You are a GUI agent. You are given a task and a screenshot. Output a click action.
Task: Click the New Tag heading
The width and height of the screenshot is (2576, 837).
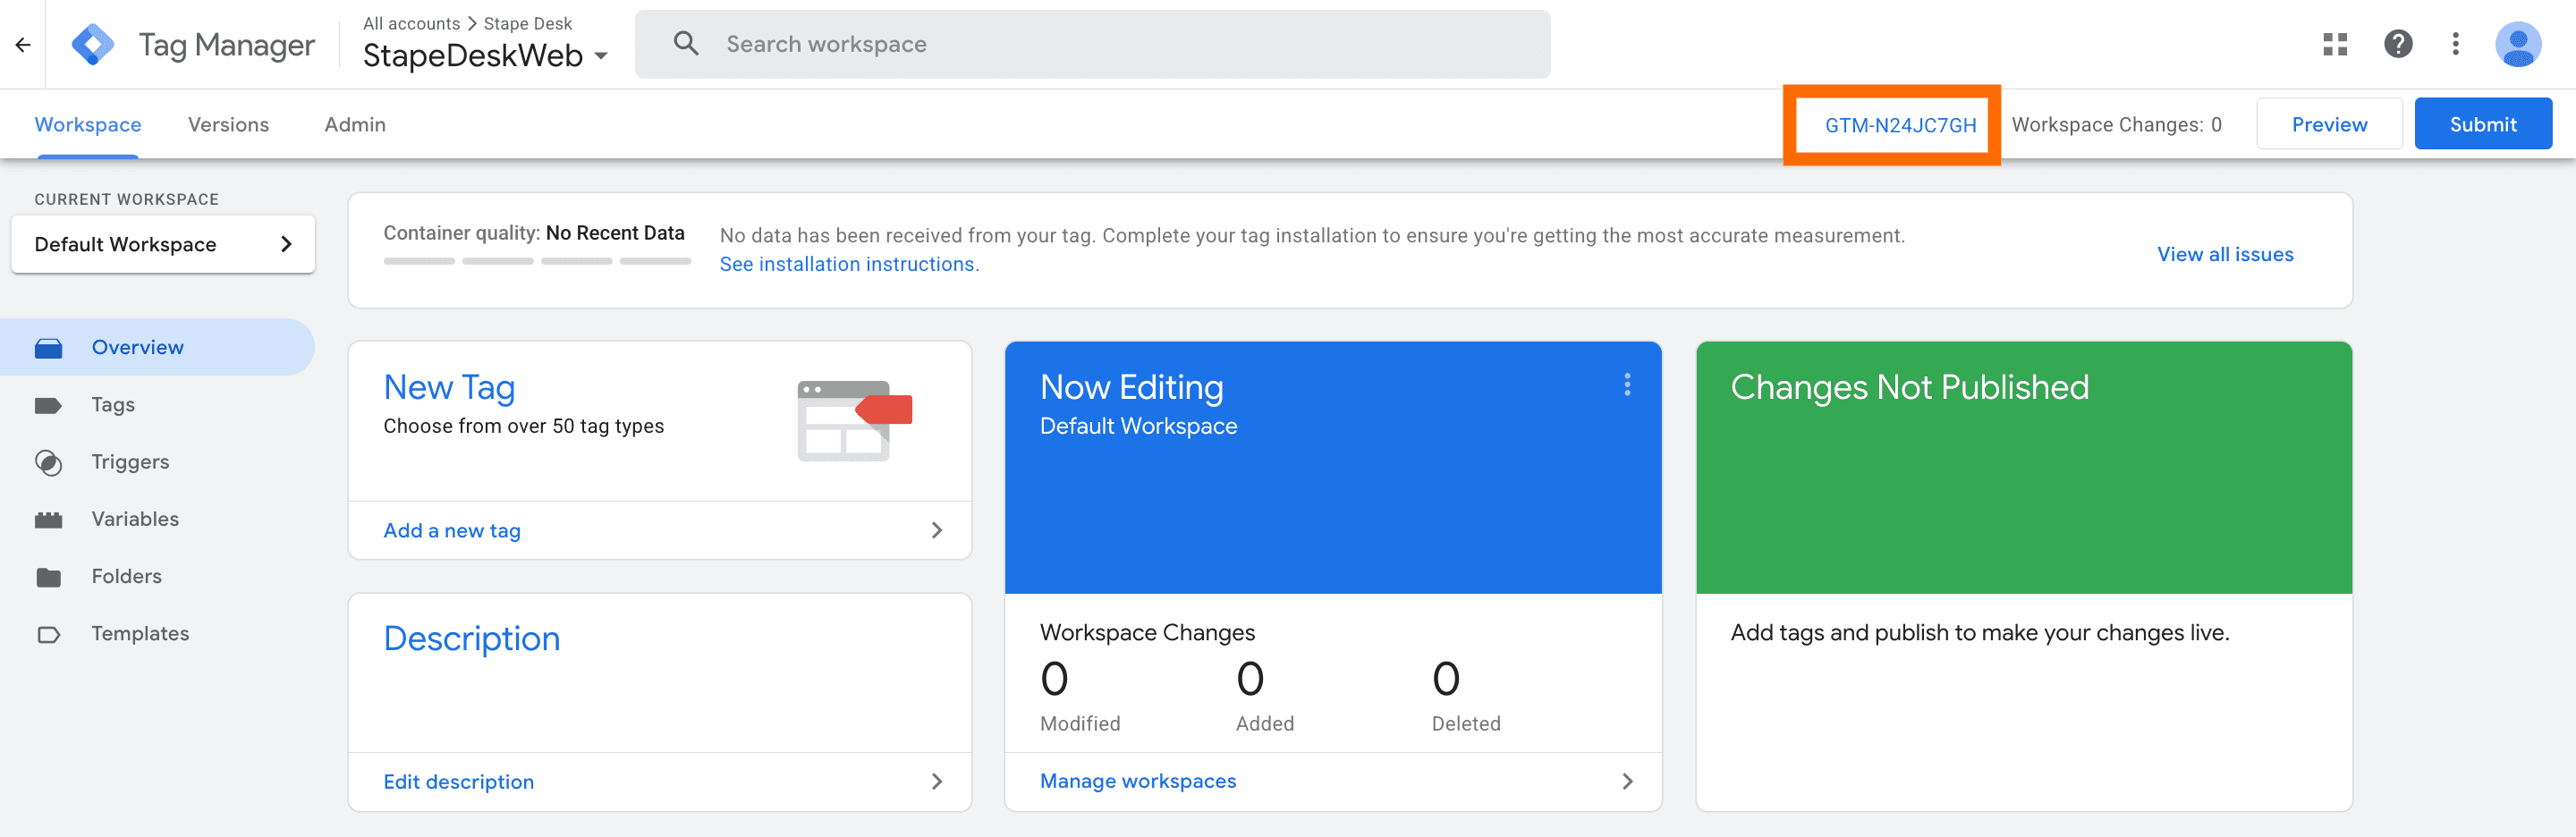click(x=449, y=387)
